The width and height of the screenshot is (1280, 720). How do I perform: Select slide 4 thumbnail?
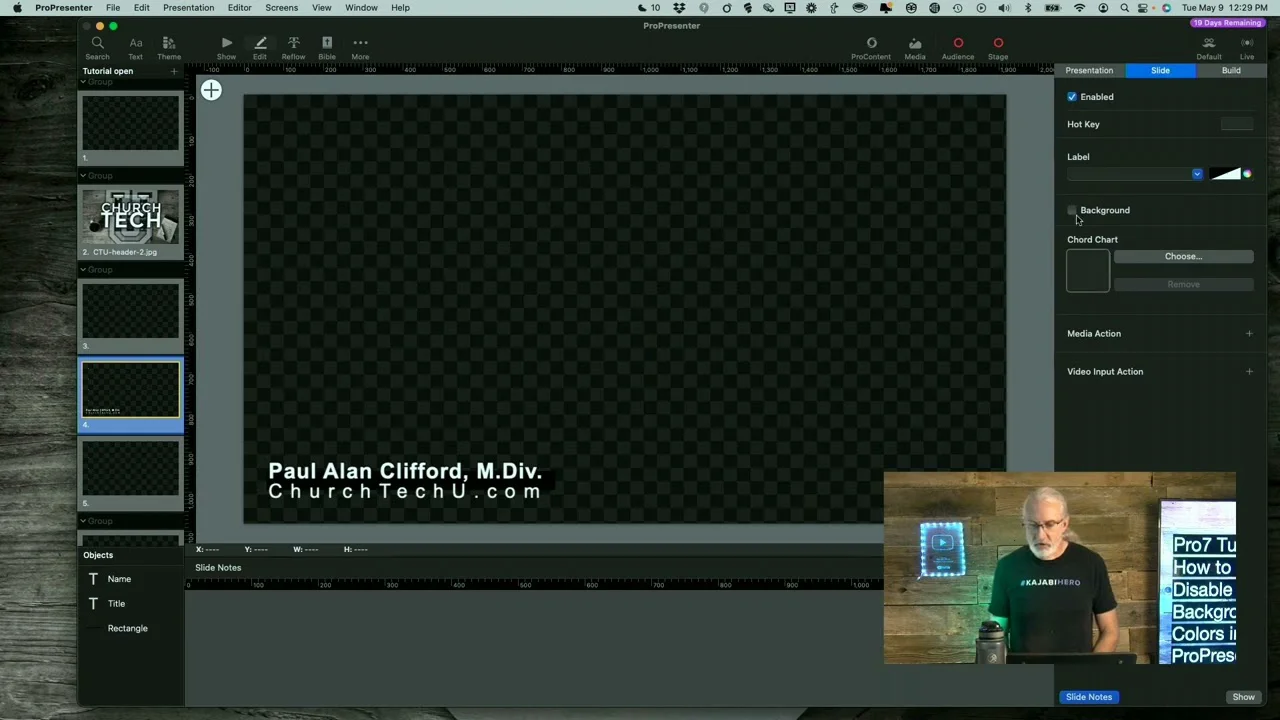pos(131,390)
